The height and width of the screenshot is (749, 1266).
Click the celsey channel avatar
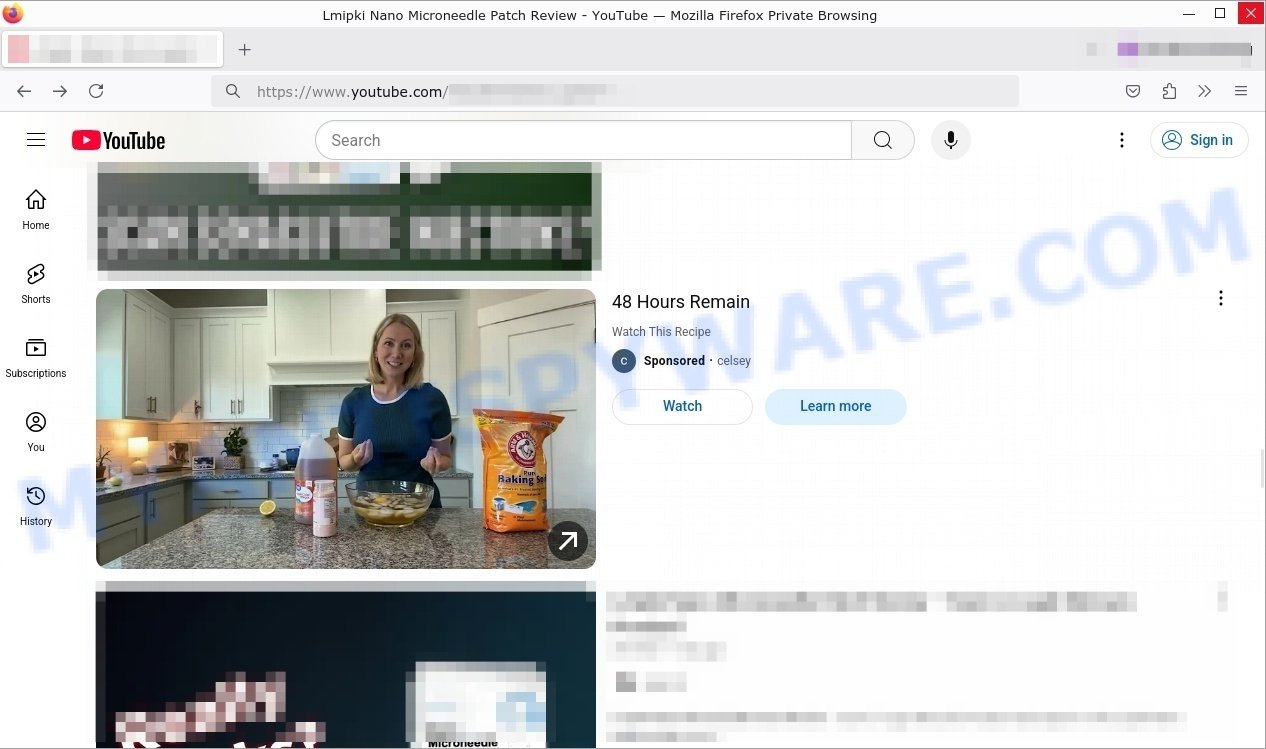click(624, 361)
